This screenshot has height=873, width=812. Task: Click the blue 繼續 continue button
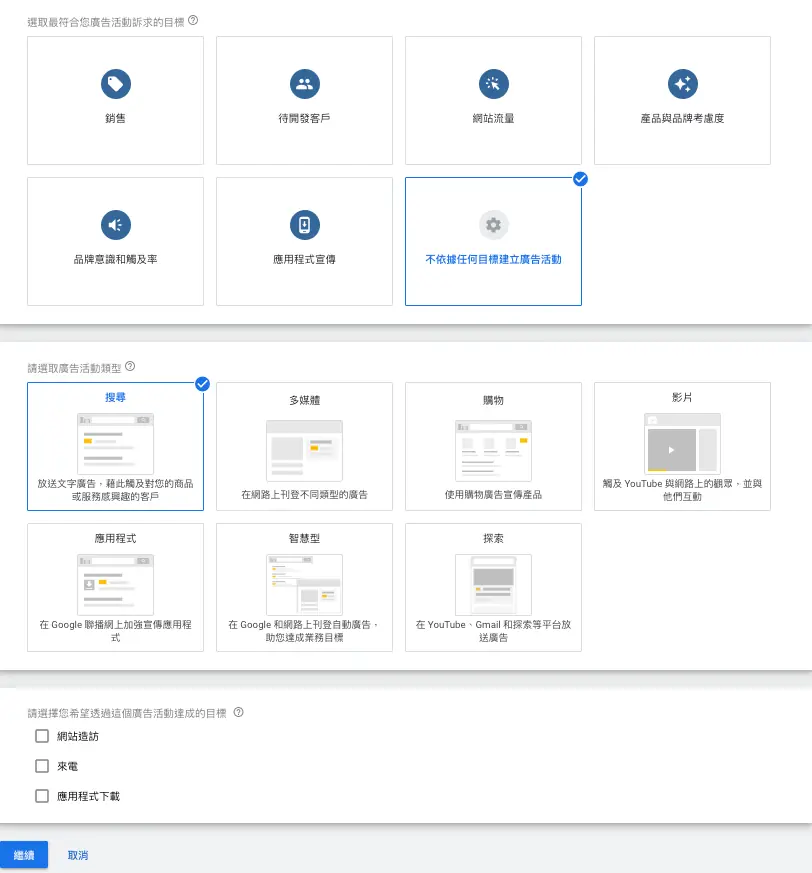(24, 855)
